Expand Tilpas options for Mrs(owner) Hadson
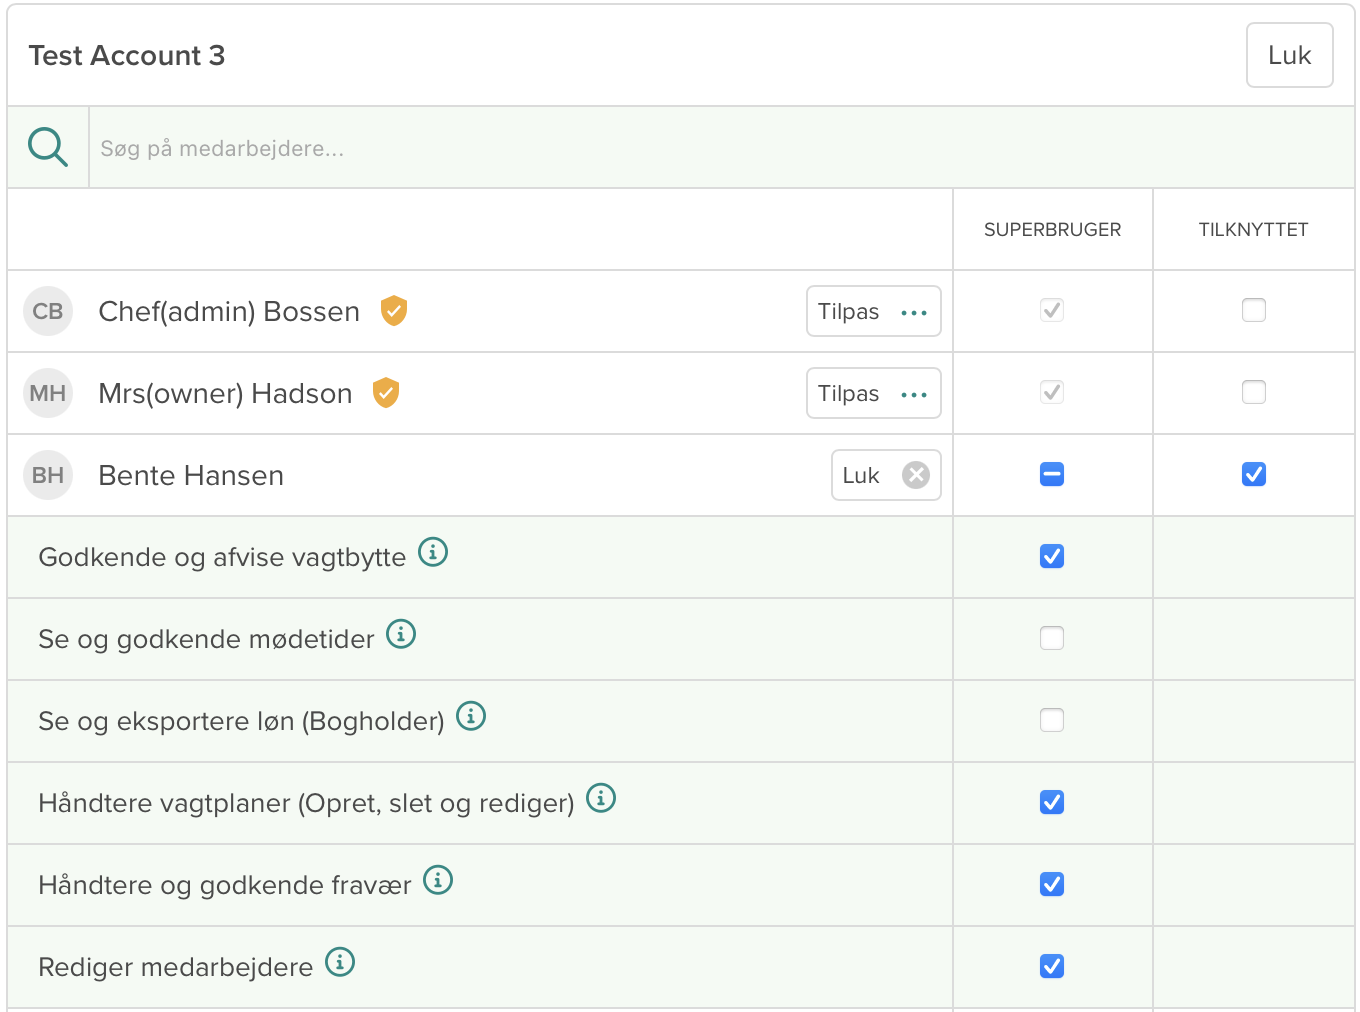This screenshot has width=1360, height=1012. [873, 393]
